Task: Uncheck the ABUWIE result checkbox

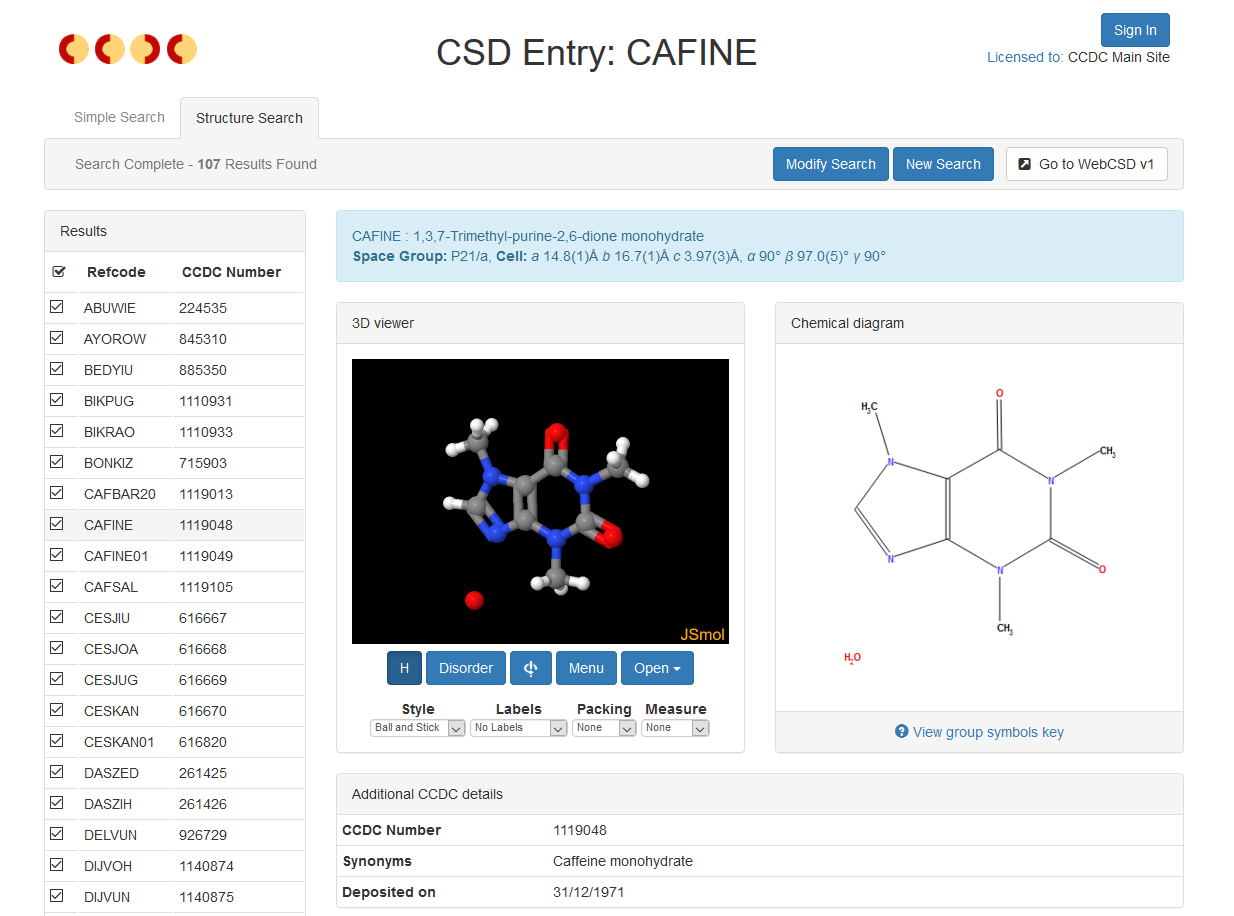Action: (57, 307)
